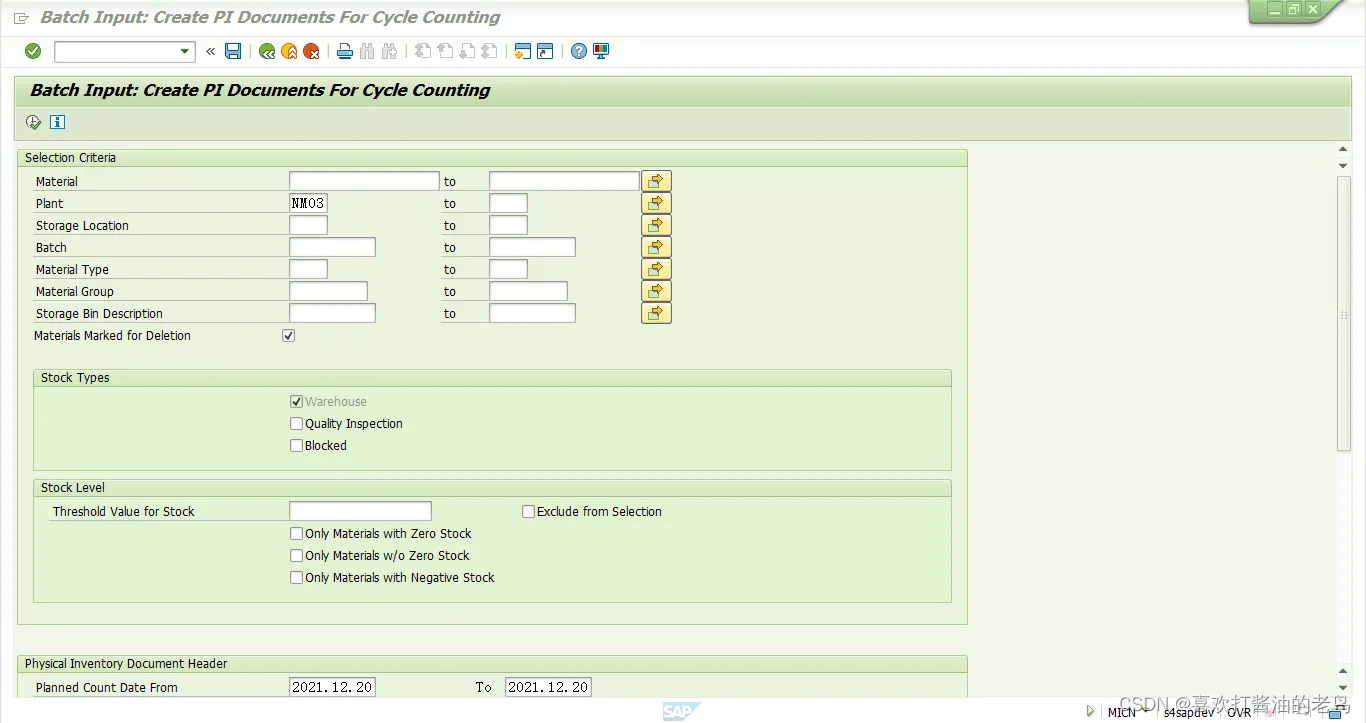Click the blue Information icon
Screen dimensions: 1366x723
57,122
